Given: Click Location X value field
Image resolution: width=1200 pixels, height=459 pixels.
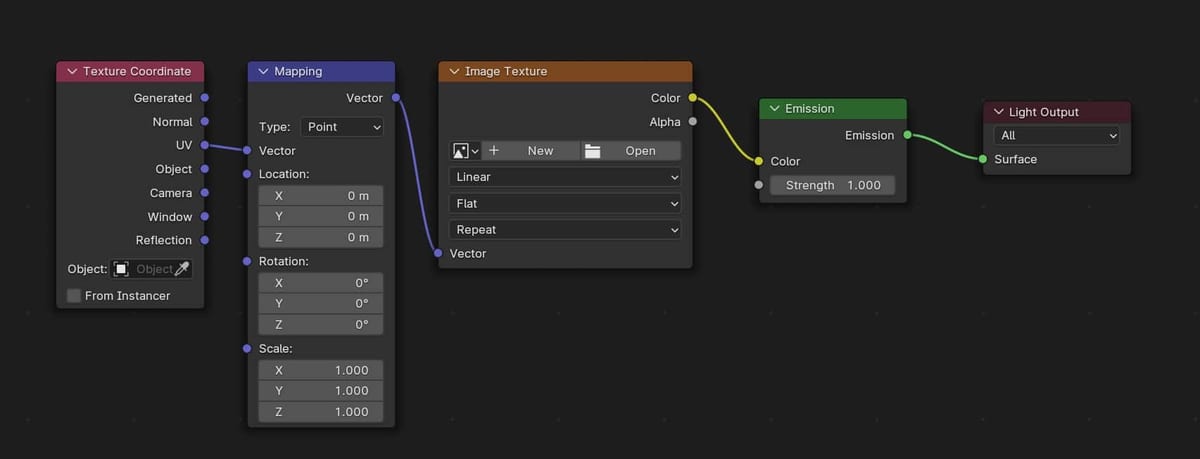Looking at the screenshot, I should coord(320,196).
